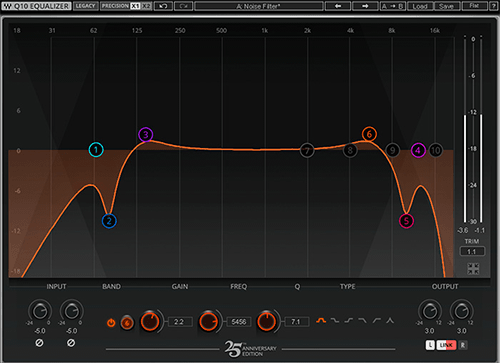Click the redo arrow icon
The height and width of the screenshot is (363, 500).
pos(183,6)
